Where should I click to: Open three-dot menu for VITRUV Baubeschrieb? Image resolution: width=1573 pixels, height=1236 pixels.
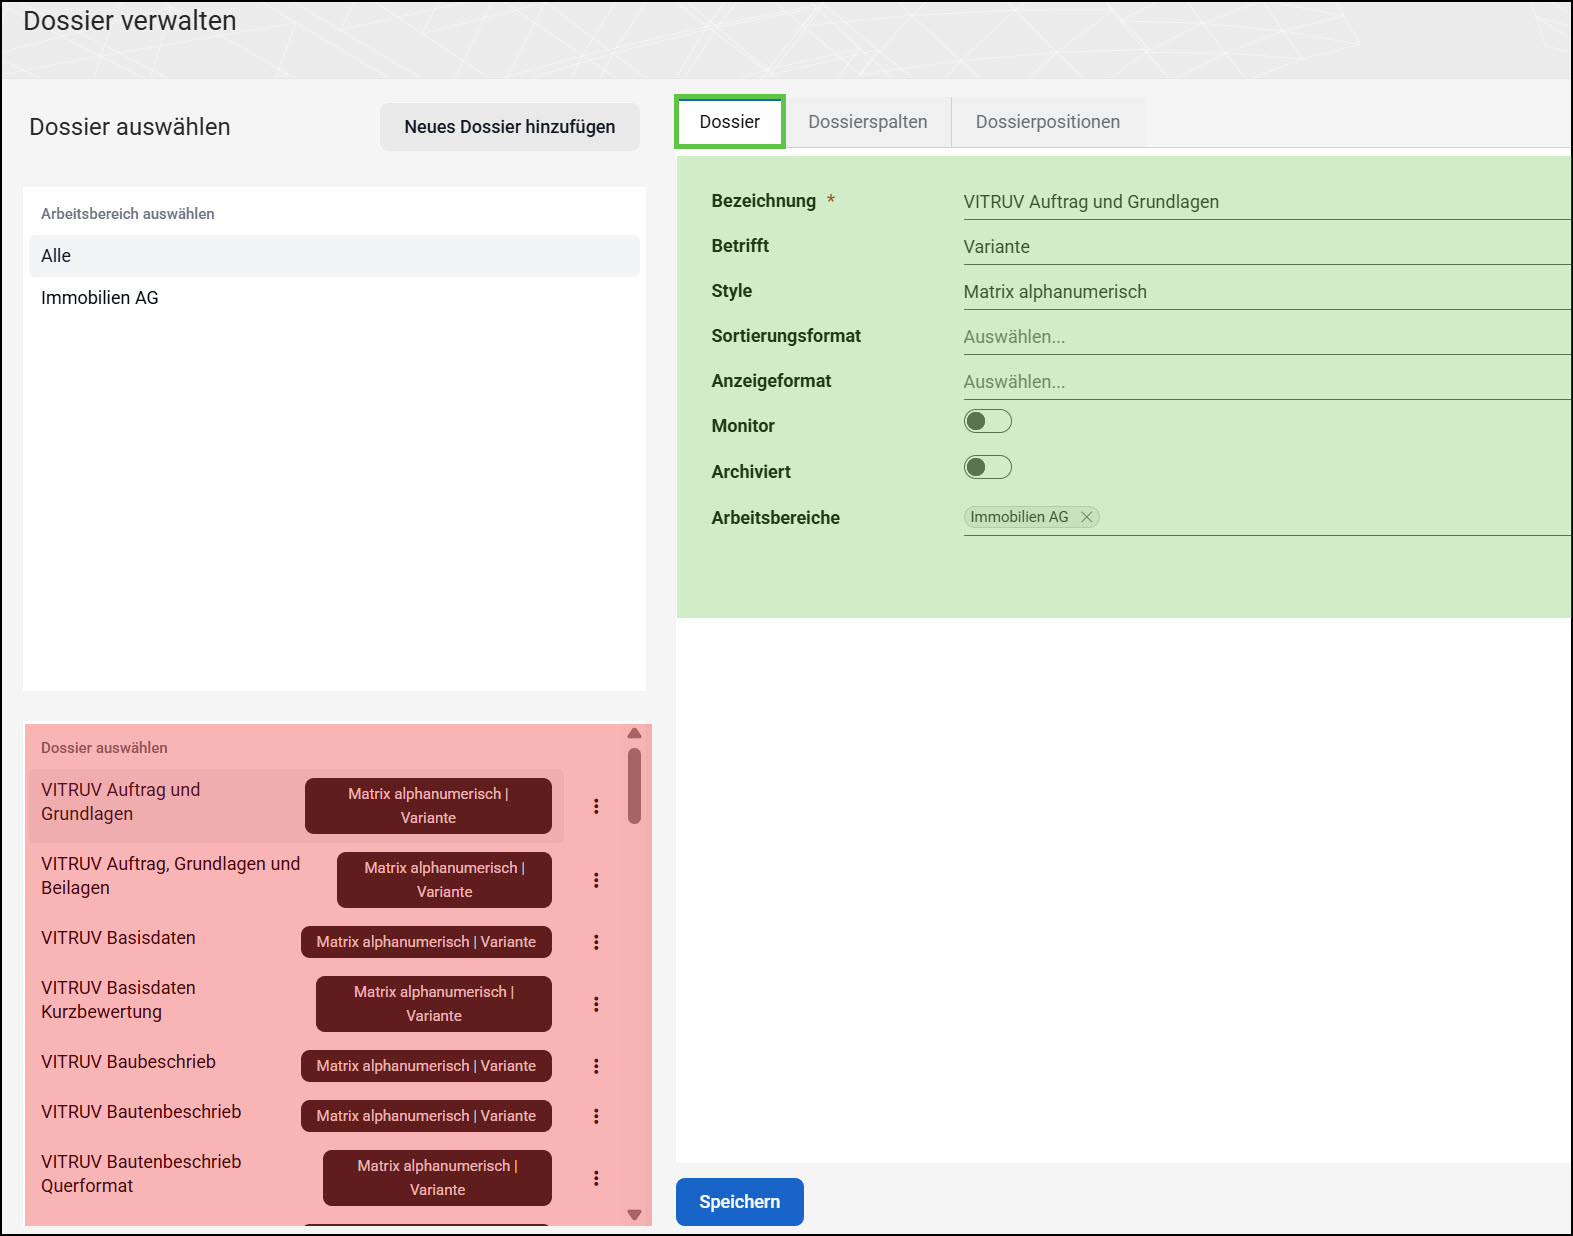(596, 1066)
